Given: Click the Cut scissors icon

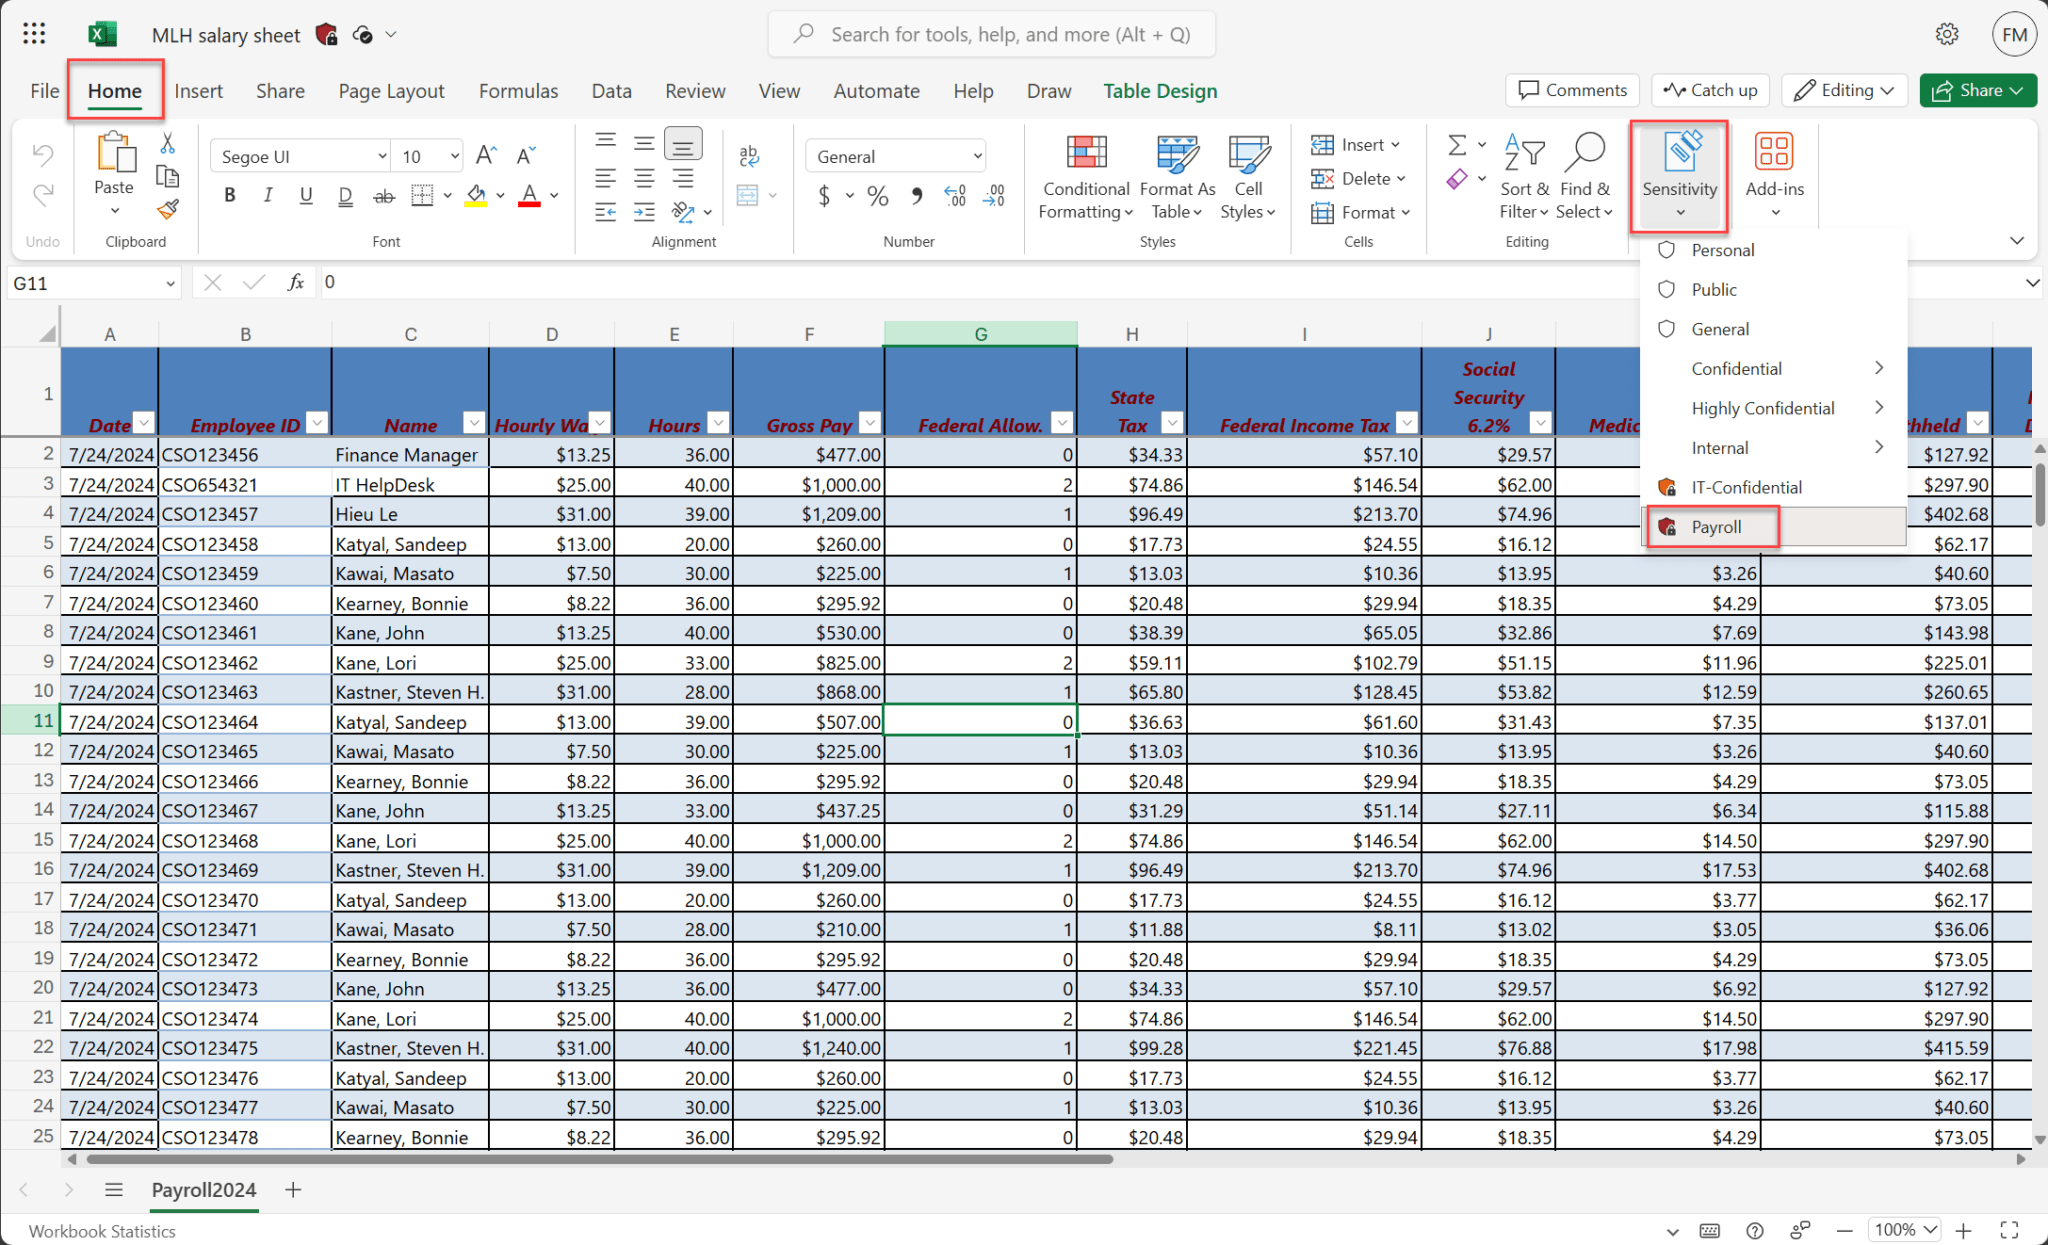Looking at the screenshot, I should click(x=167, y=144).
